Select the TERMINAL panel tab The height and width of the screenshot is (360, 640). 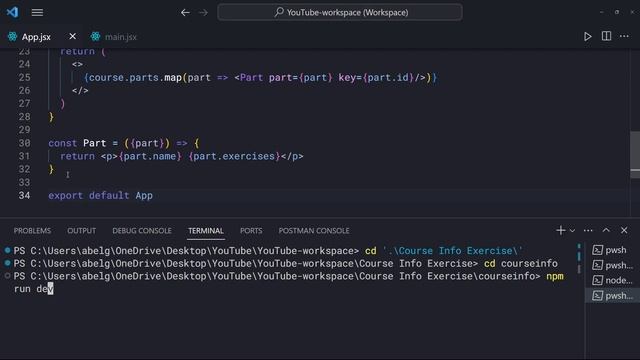pos(206,231)
